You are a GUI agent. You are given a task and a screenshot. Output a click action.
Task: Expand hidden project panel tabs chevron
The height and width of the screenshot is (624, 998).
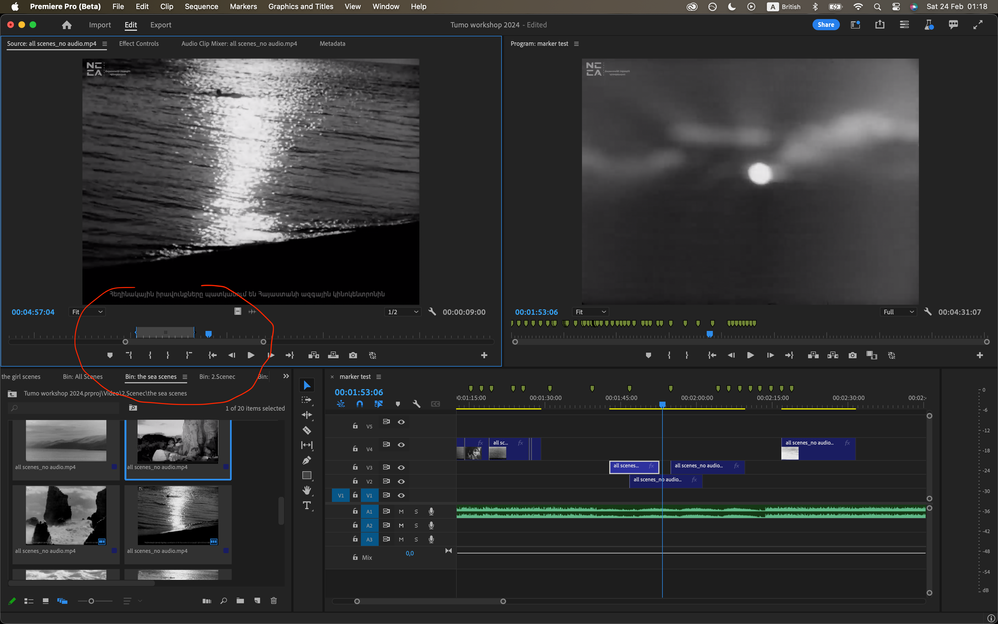pos(286,377)
